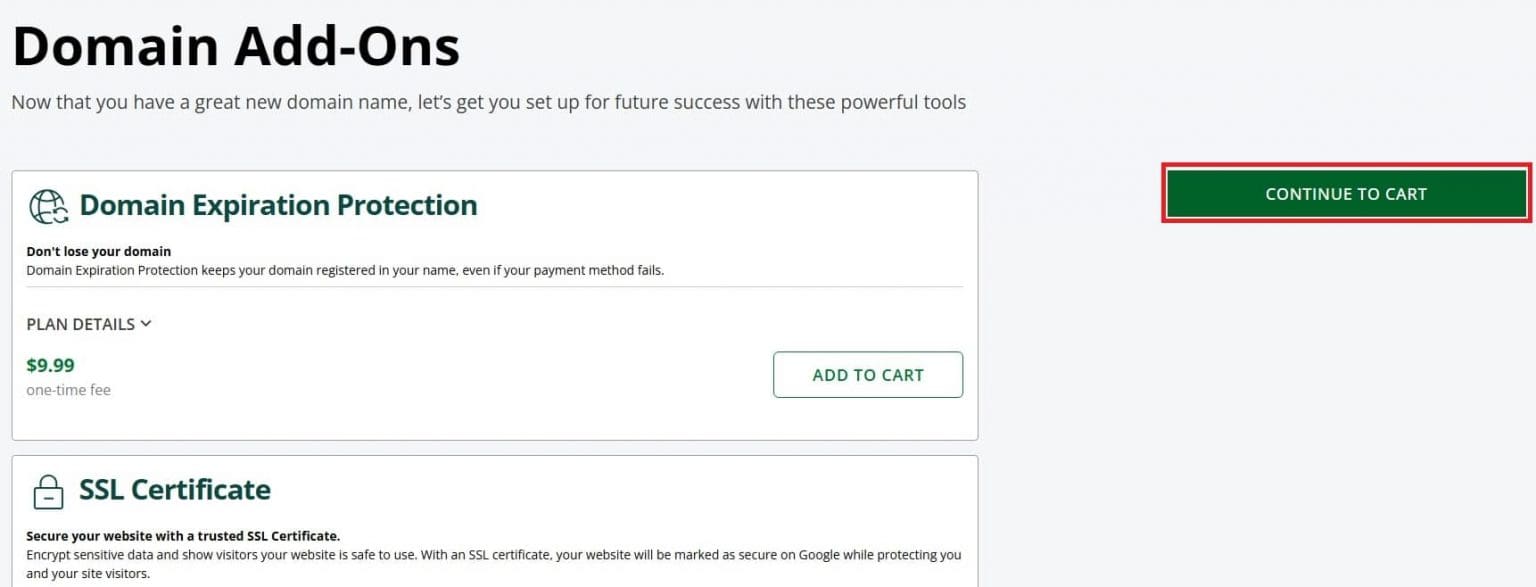
Task: Click the one-time fee label
Action: (68, 390)
